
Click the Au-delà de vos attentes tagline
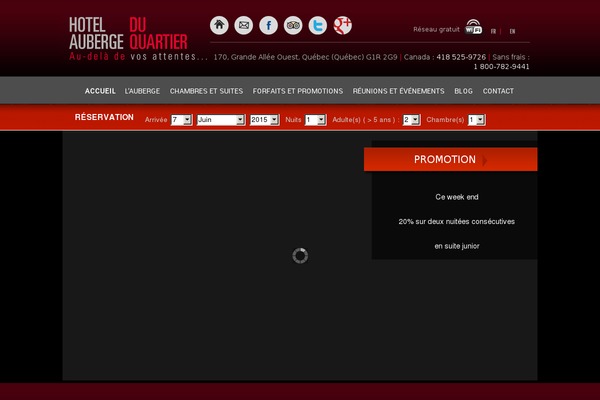click(x=138, y=57)
